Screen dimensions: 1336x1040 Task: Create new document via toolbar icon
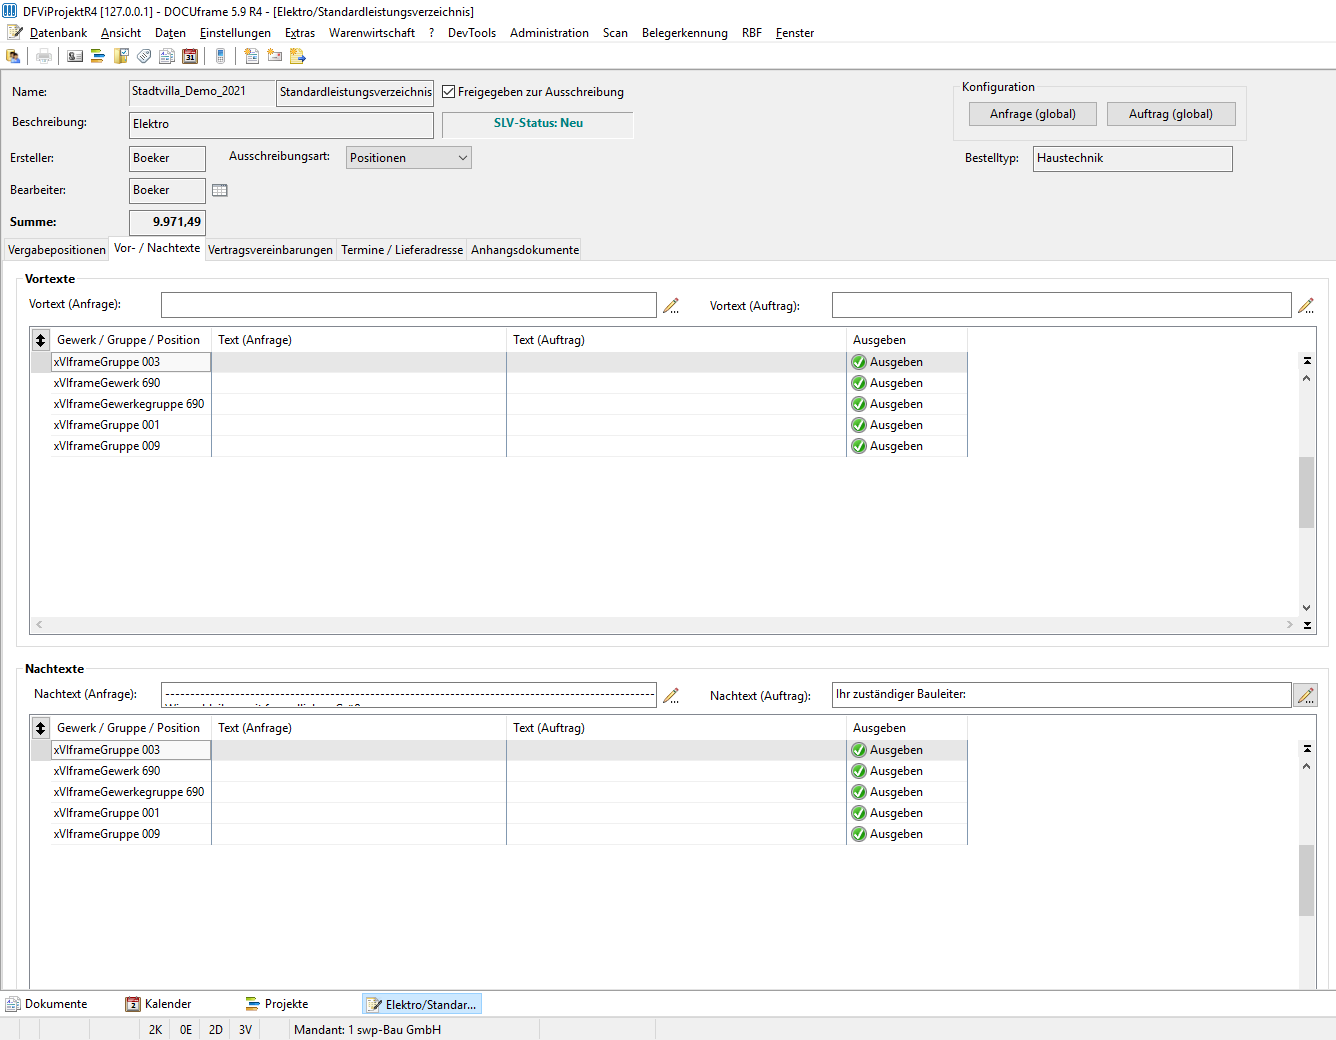coord(252,56)
